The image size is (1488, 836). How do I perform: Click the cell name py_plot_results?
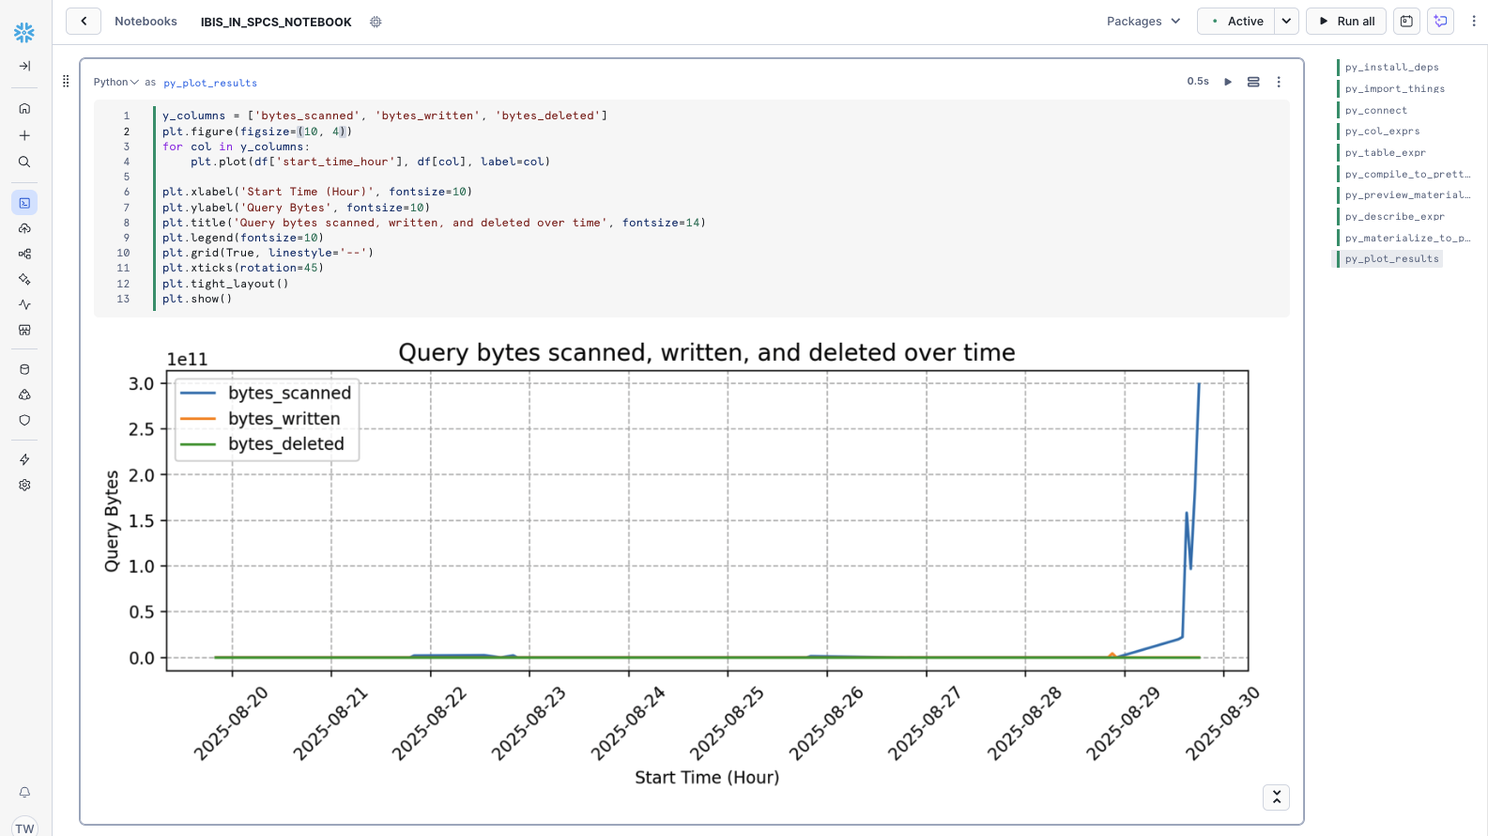pyautogui.click(x=210, y=83)
